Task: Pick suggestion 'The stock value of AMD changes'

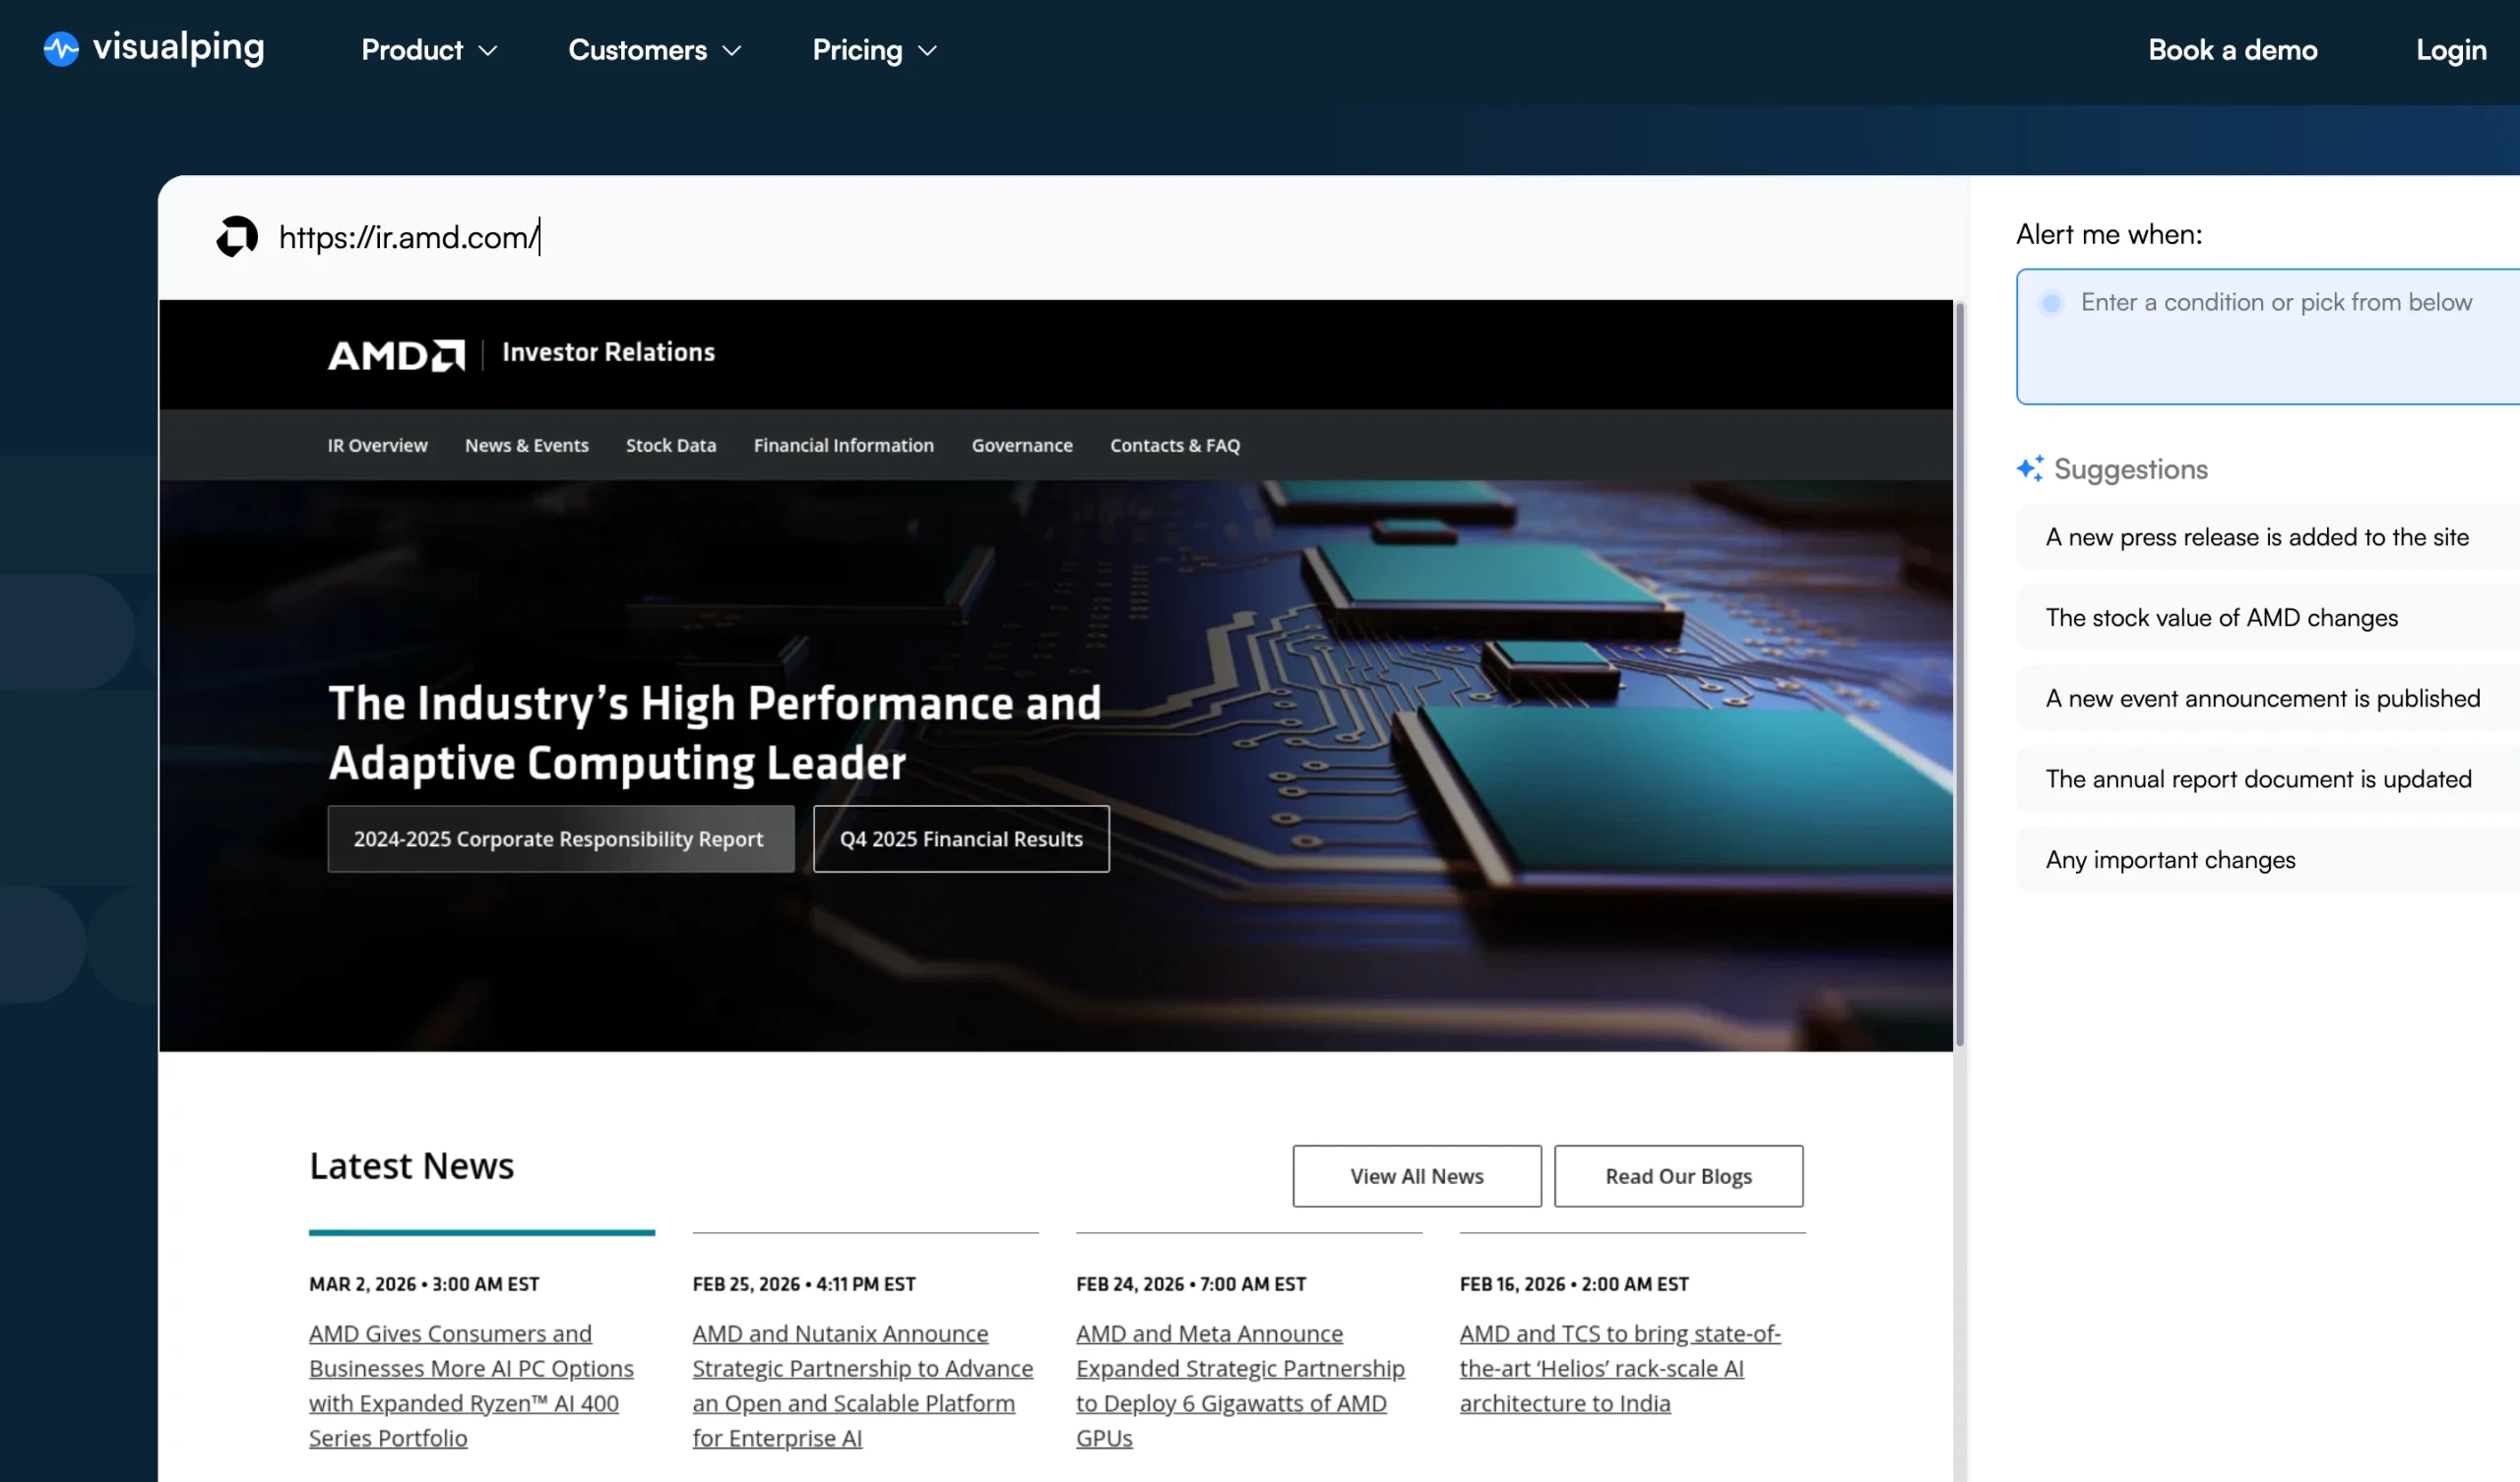Action: pyautogui.click(x=2221, y=618)
